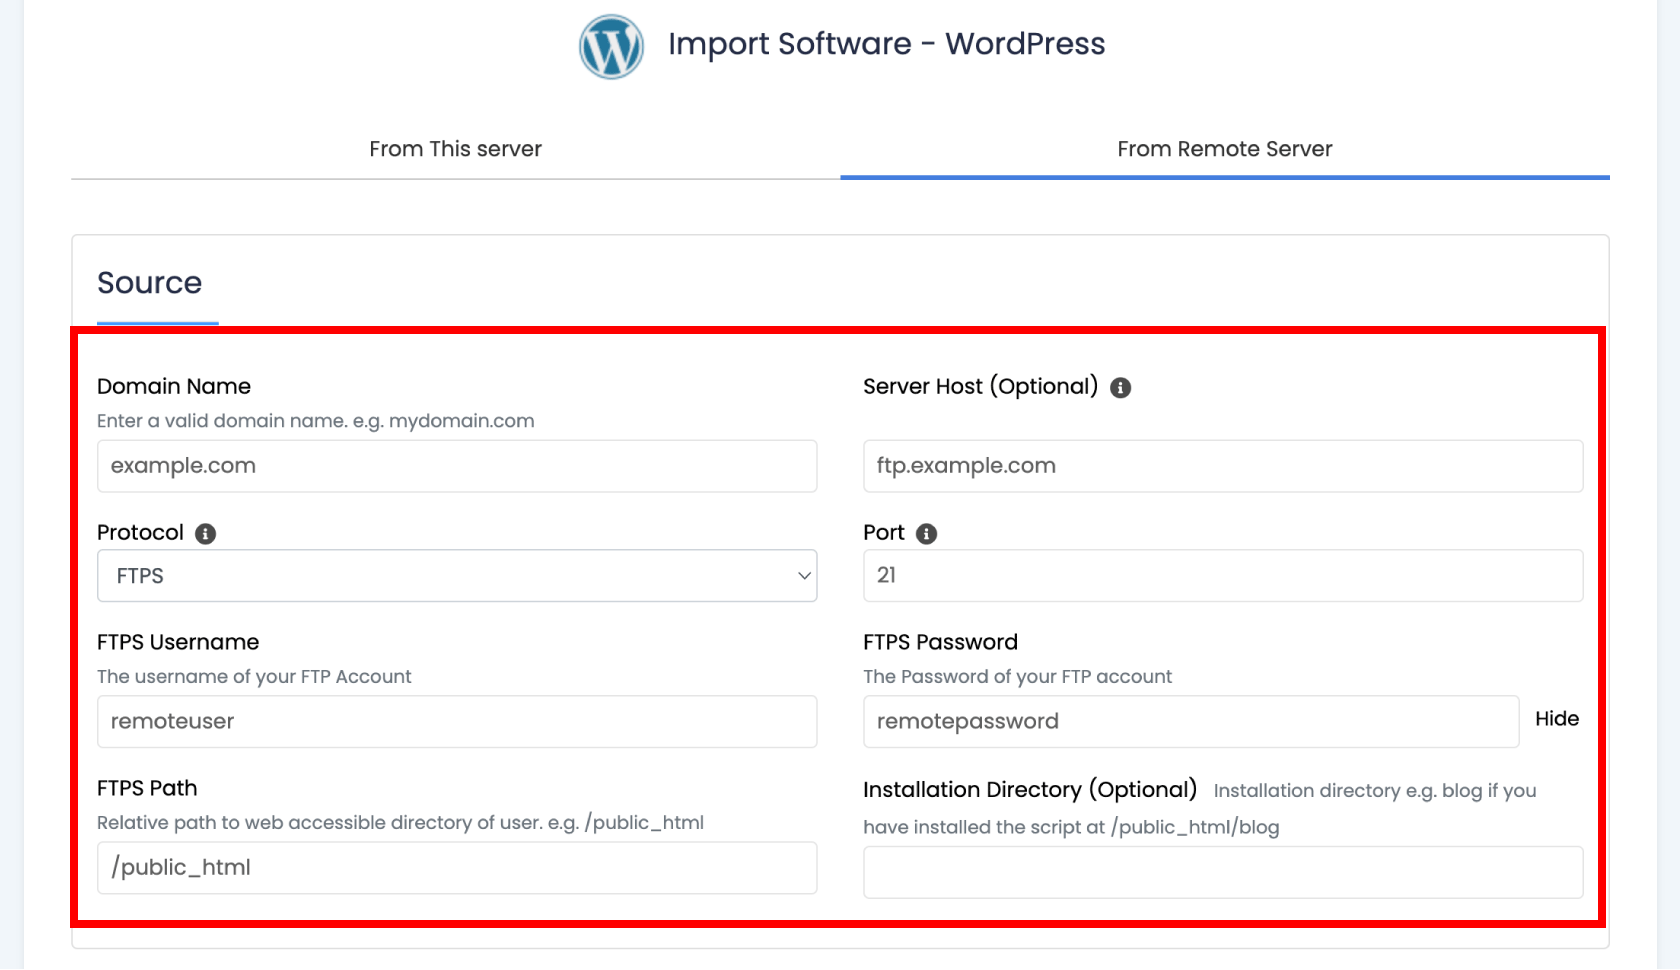Open the Protocol FTPS dropdown
The width and height of the screenshot is (1680, 970).
pos(457,576)
